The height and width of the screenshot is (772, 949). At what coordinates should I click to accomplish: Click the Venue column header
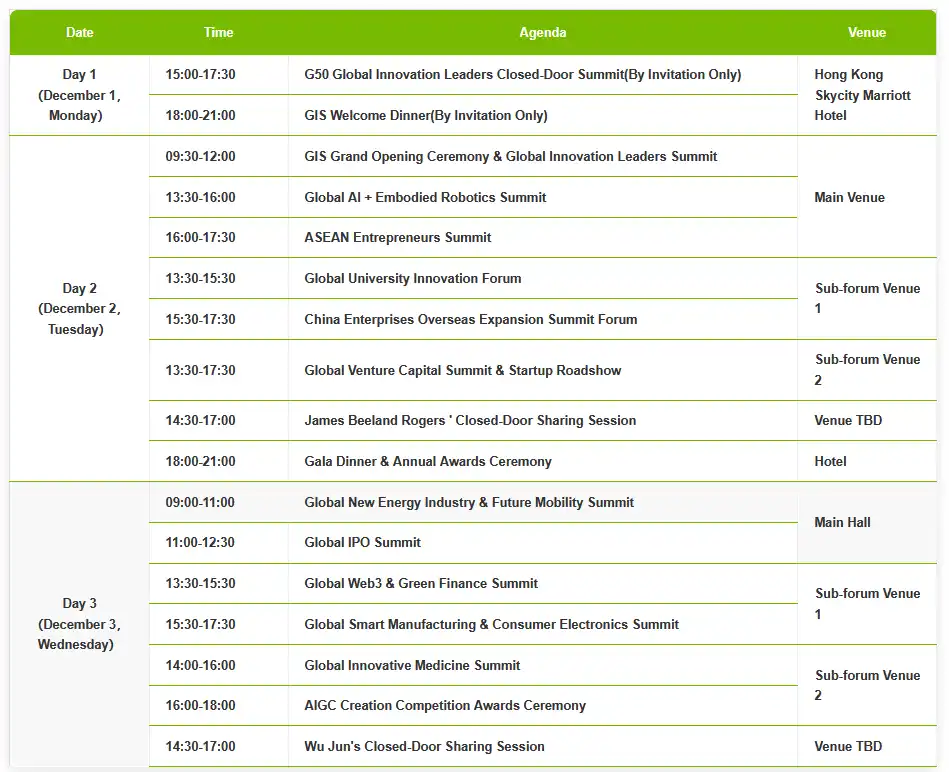click(x=866, y=32)
